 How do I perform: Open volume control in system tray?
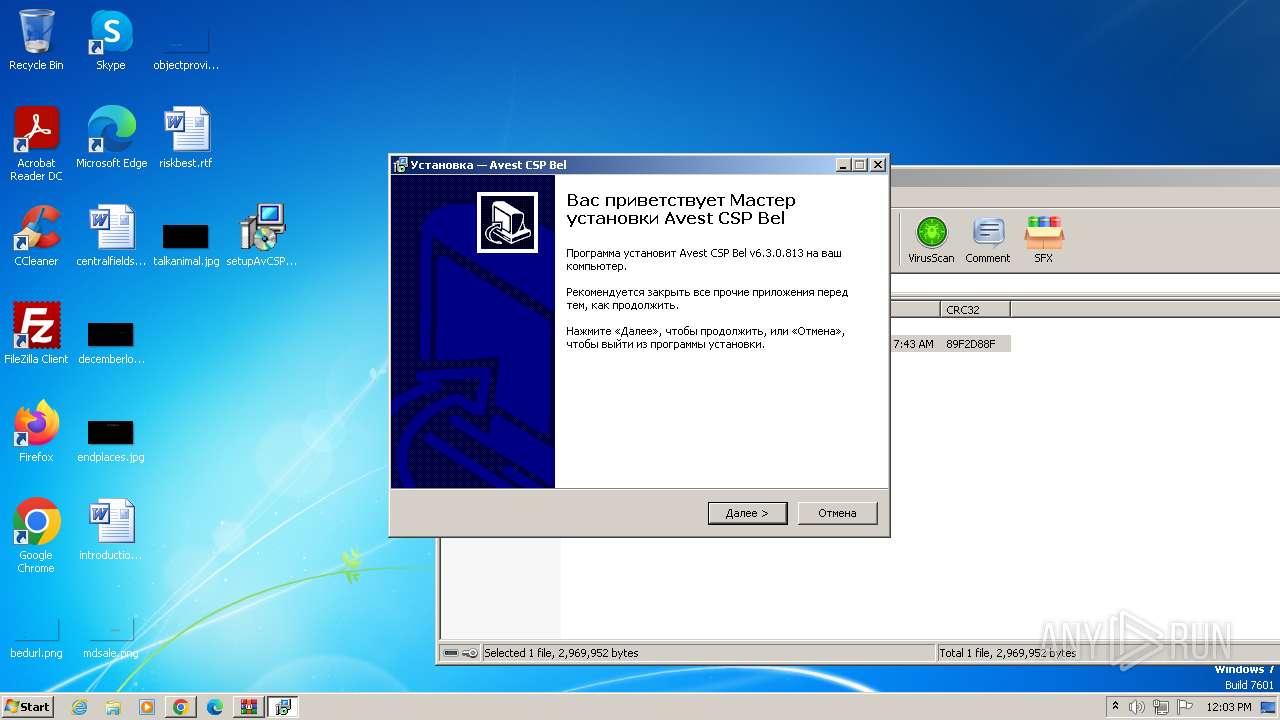[1137, 707]
